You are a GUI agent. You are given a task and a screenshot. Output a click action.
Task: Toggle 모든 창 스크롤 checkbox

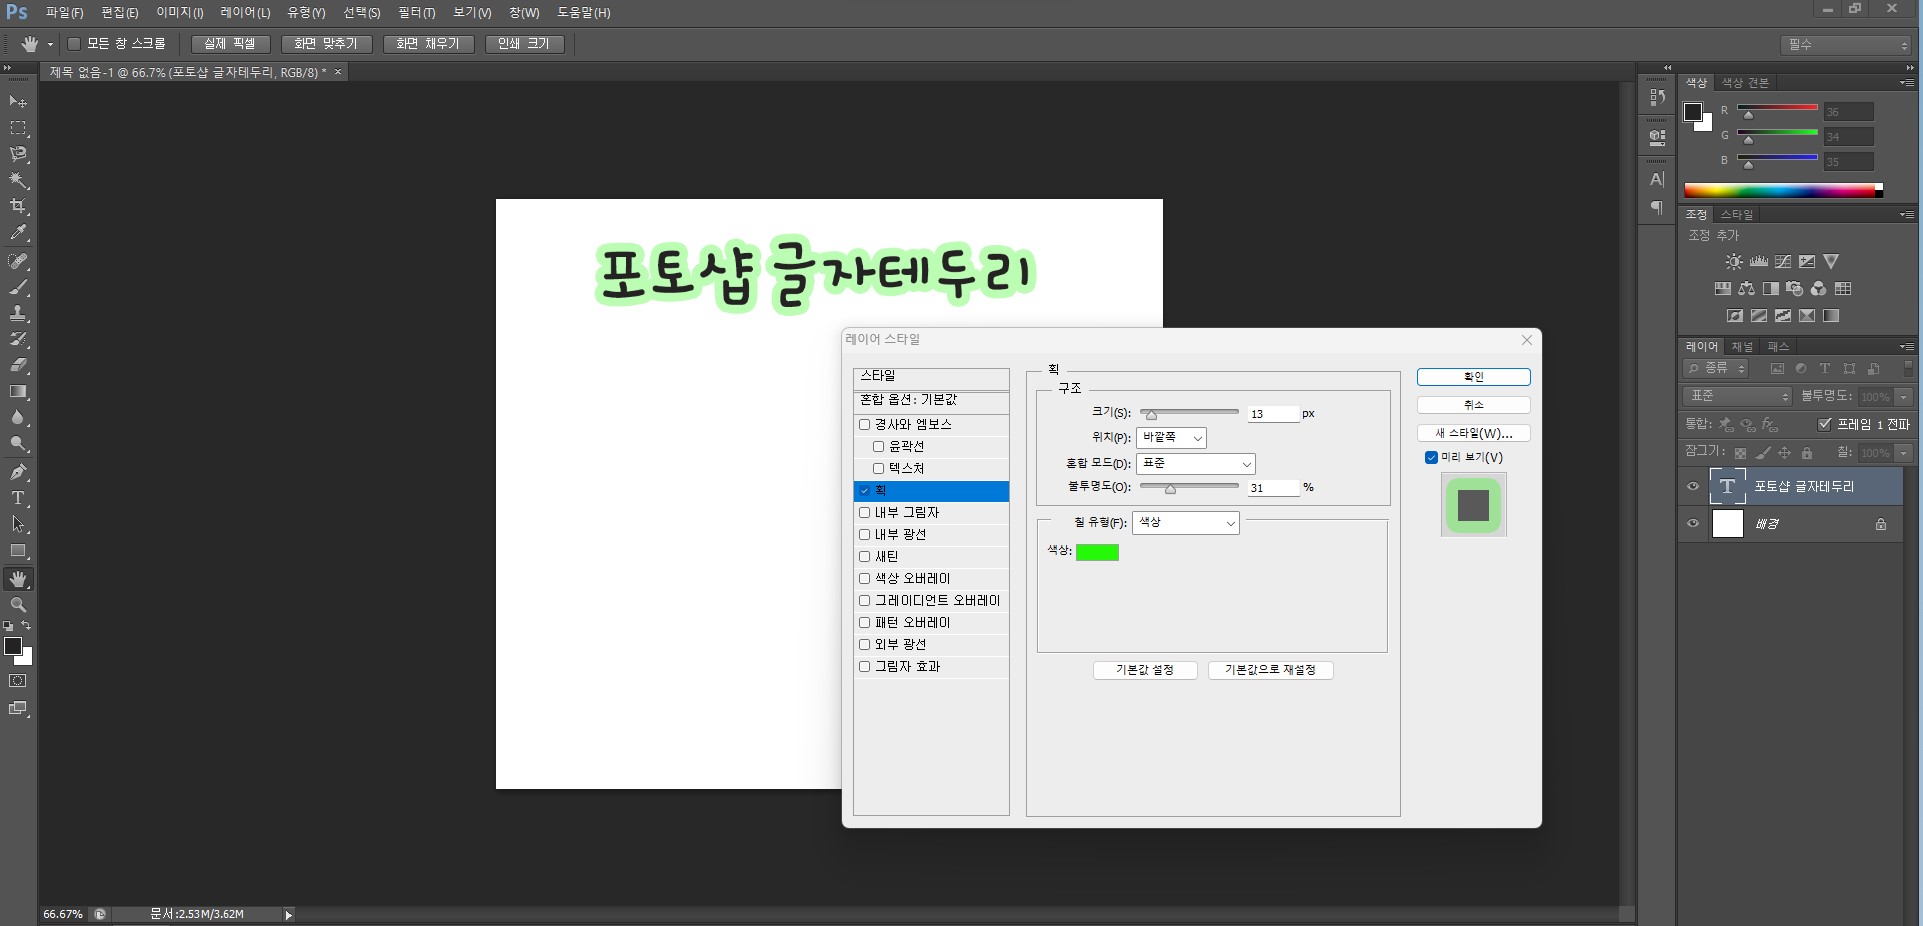74,44
